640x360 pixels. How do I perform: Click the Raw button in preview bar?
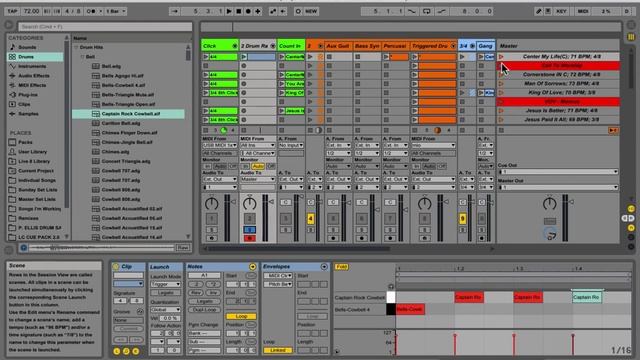tap(183, 248)
